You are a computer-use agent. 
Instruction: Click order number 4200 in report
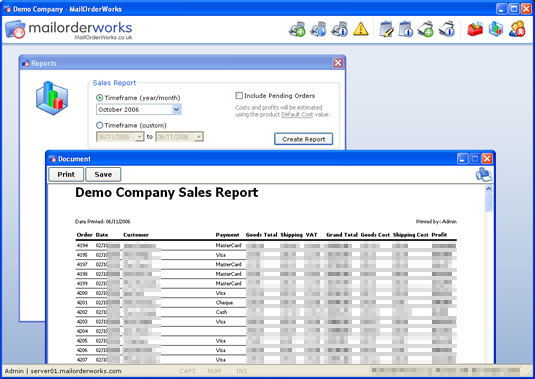(x=82, y=293)
